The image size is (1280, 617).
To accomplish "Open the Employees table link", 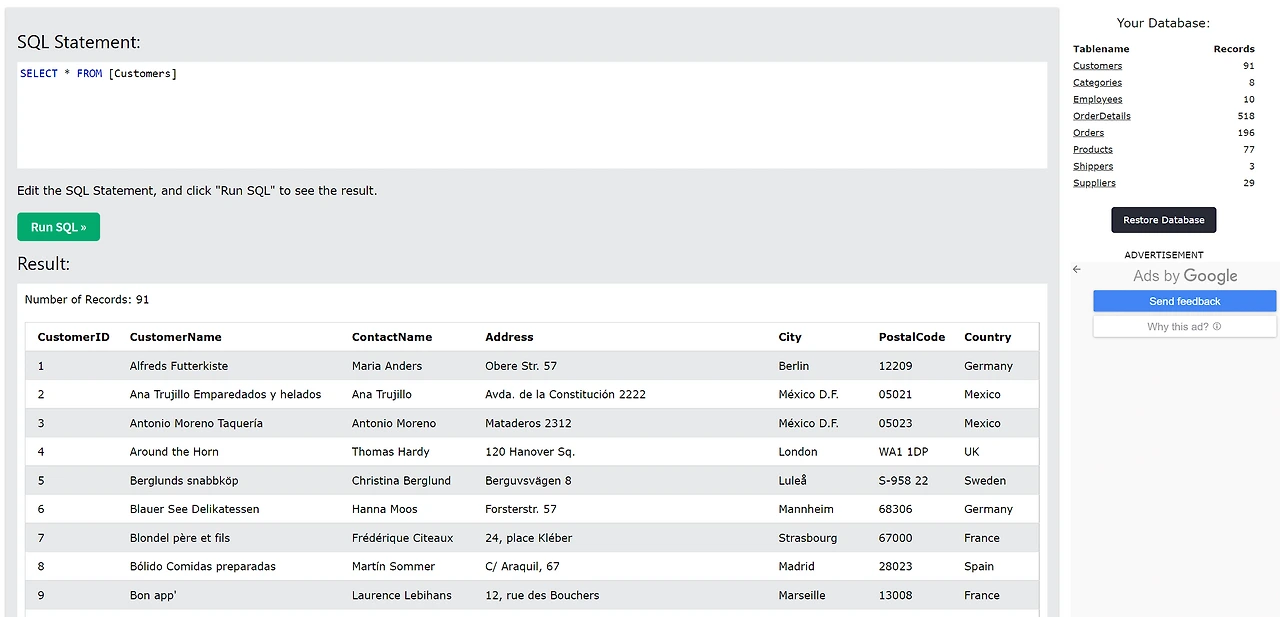I will click(x=1097, y=100).
